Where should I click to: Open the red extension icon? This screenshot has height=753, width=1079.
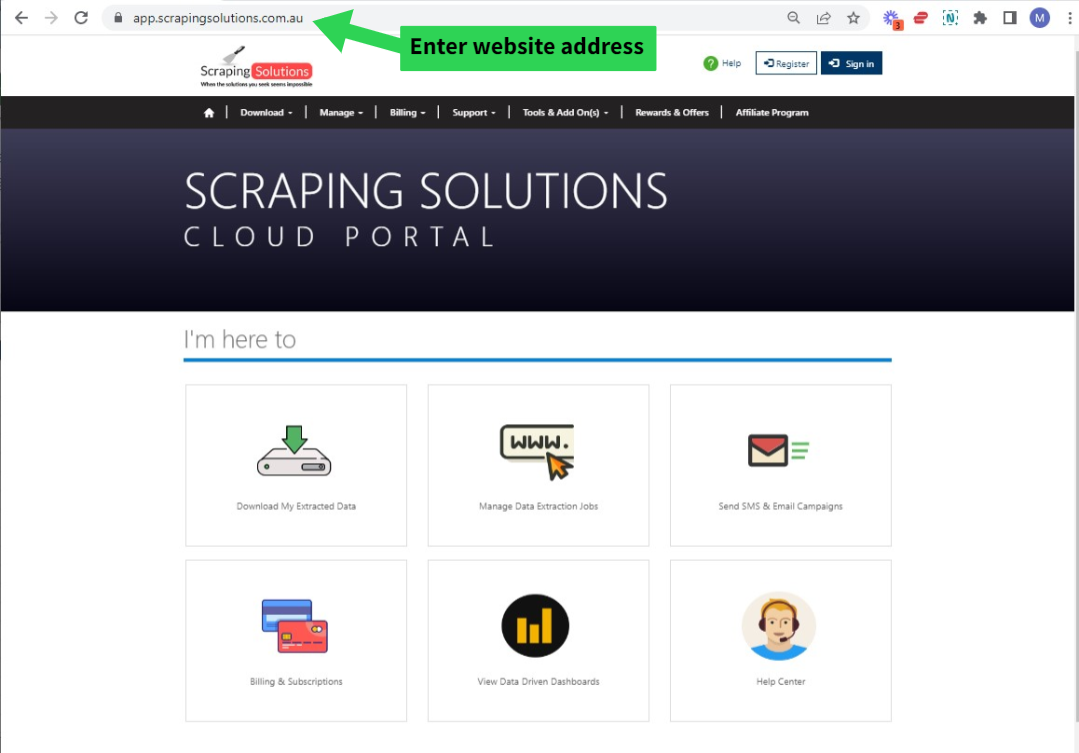click(921, 18)
